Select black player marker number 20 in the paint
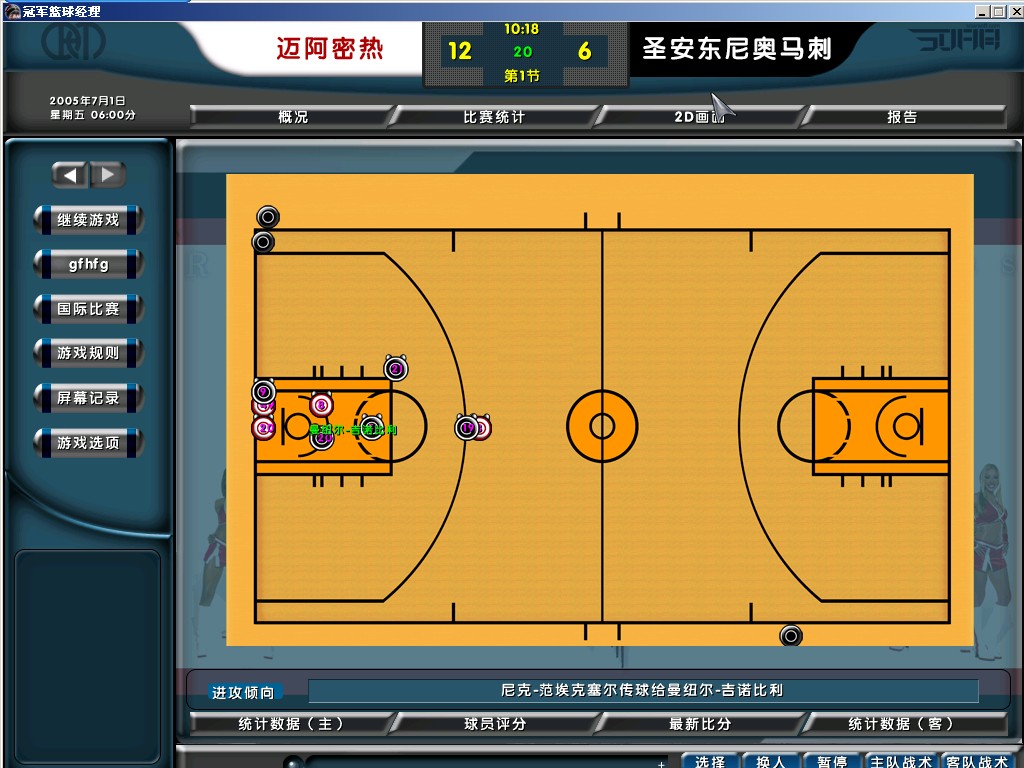Viewport: 1024px width, 768px height. click(323, 439)
